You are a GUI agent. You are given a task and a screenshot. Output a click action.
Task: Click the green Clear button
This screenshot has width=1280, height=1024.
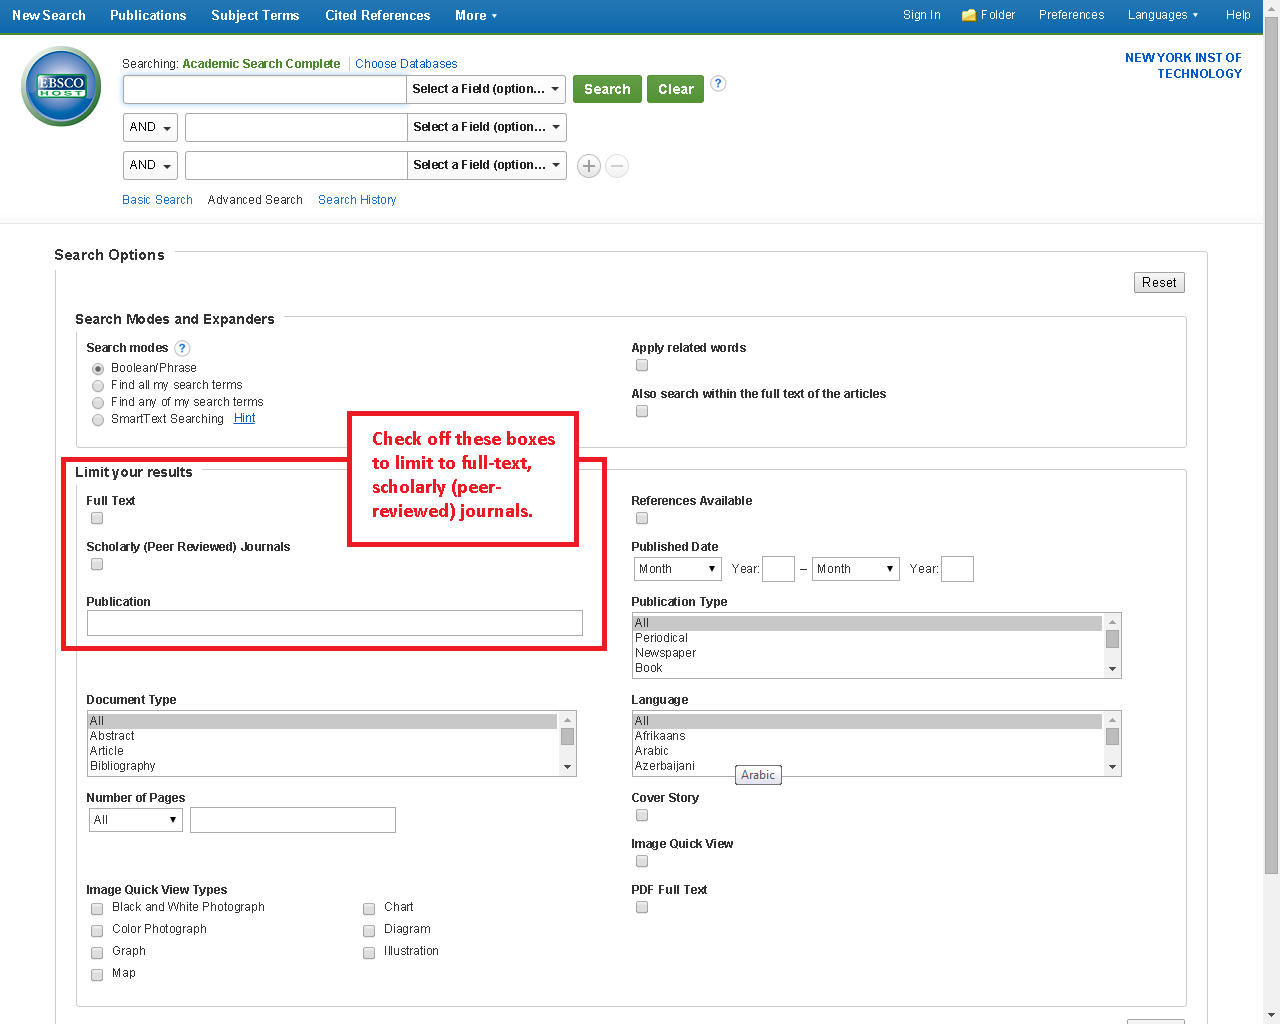(676, 89)
